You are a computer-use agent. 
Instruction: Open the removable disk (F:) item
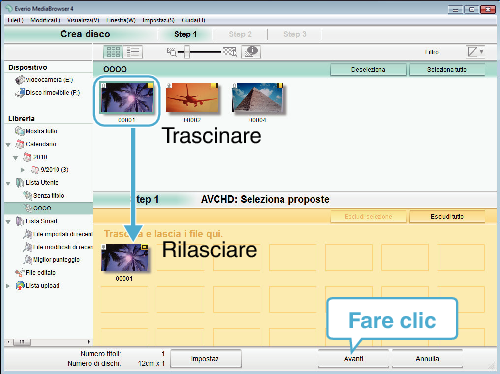coord(48,93)
